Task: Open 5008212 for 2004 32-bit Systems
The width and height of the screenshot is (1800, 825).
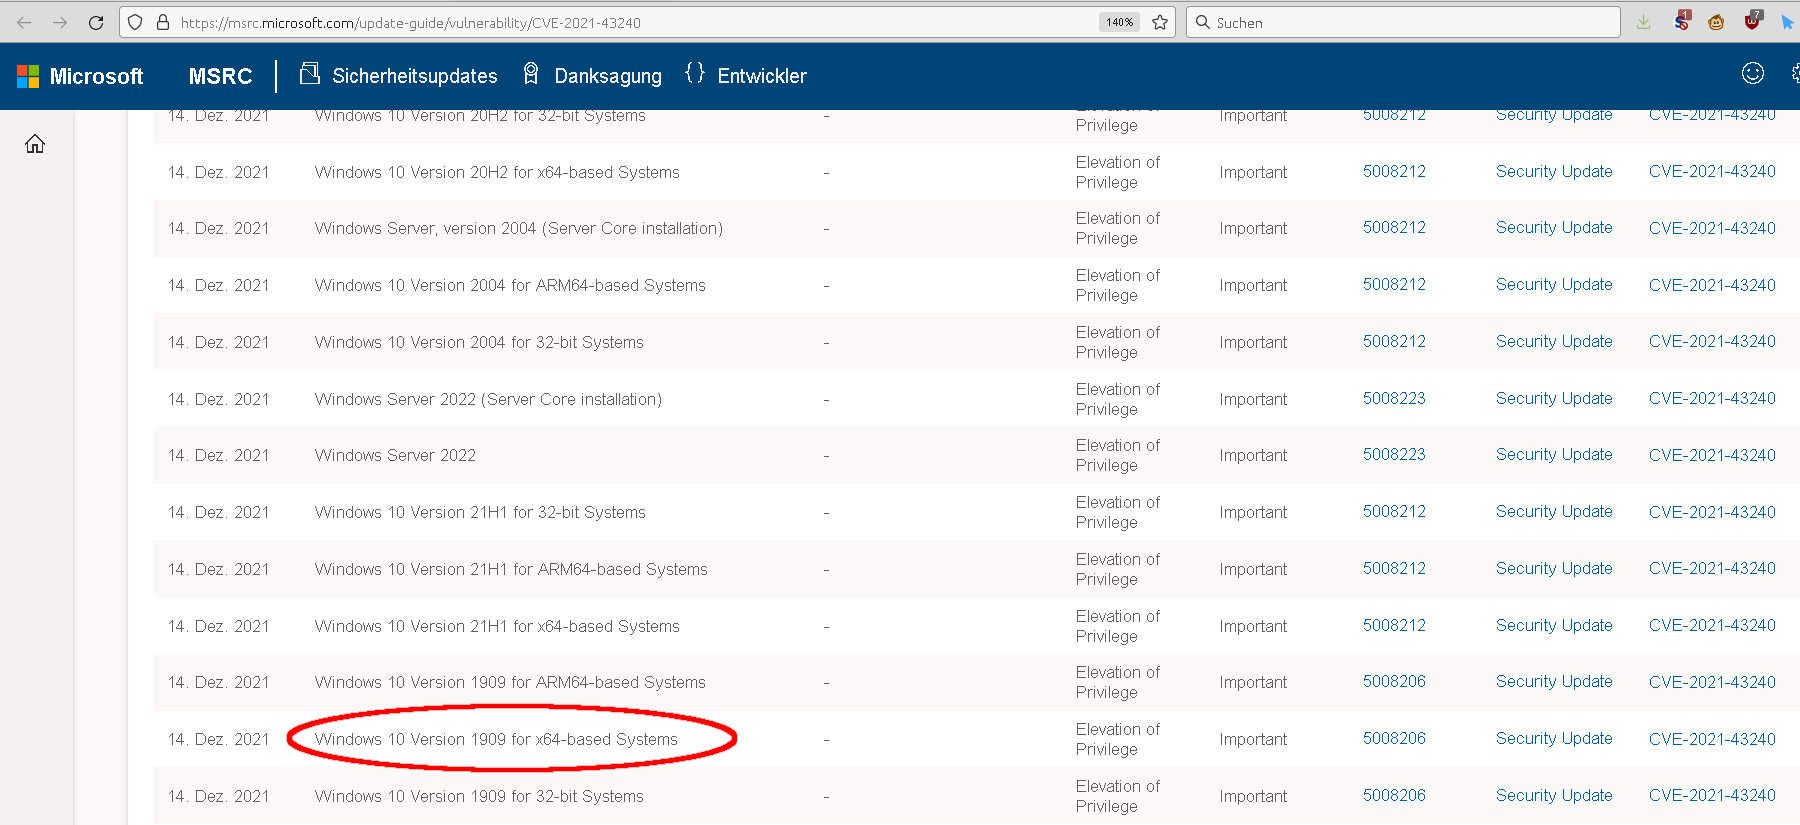Action: tap(1394, 341)
